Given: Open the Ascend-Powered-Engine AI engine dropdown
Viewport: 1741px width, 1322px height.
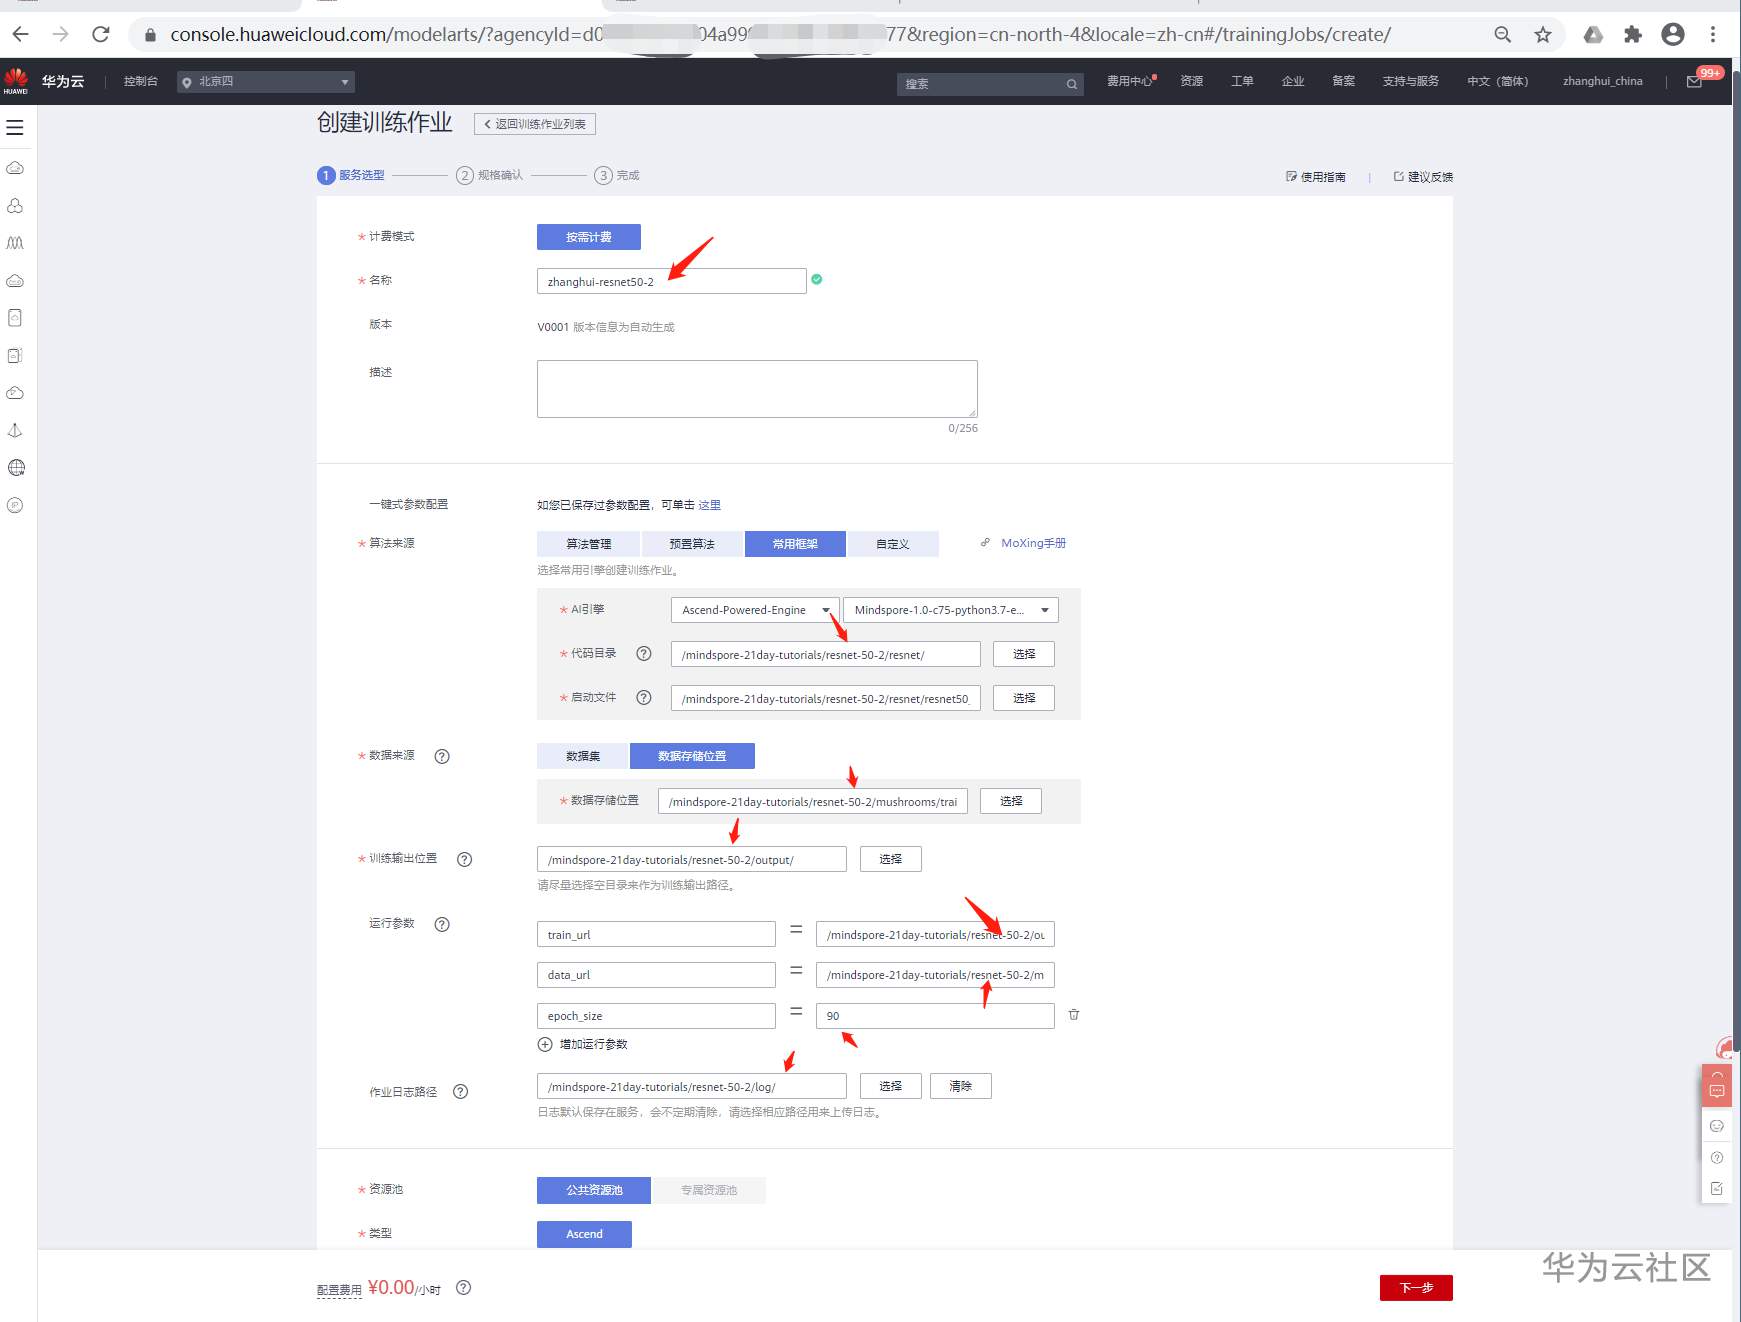Looking at the screenshot, I should pyautogui.click(x=756, y=610).
